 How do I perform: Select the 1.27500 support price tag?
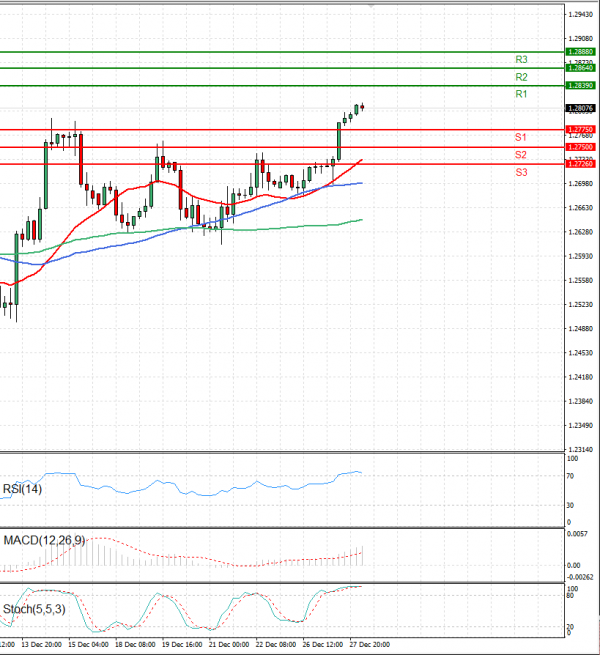click(x=580, y=147)
